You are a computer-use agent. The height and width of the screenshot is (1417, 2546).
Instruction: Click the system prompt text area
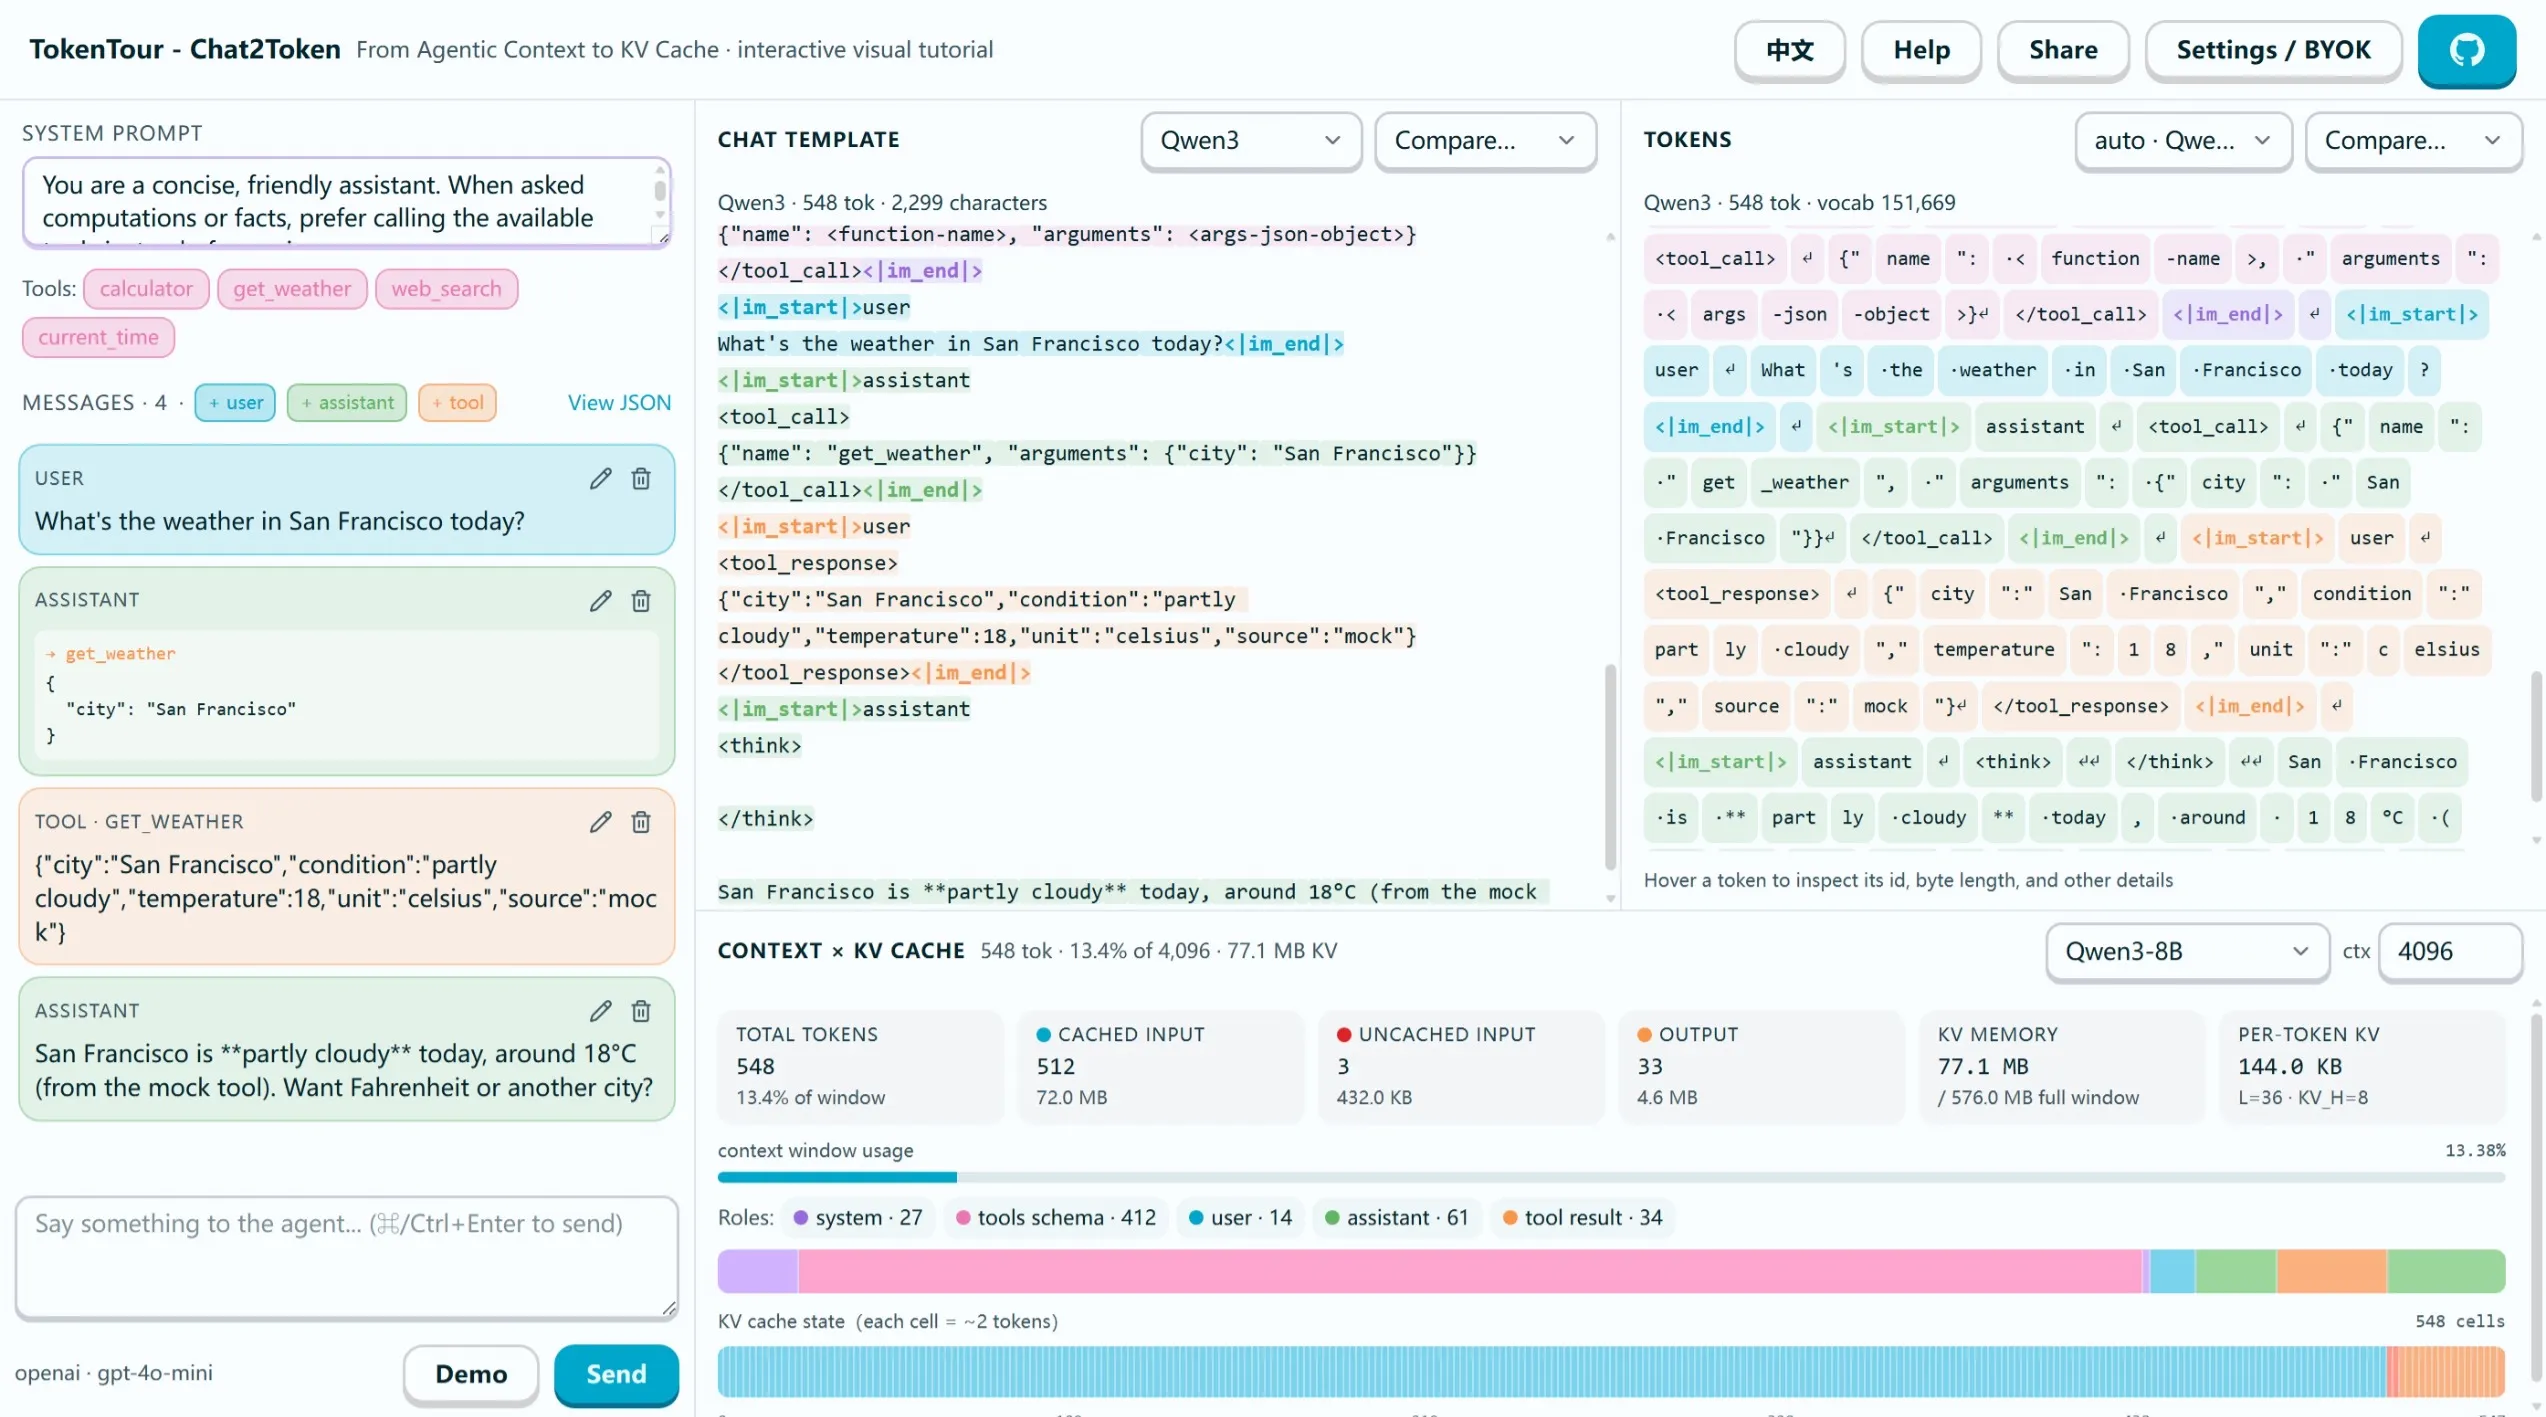click(346, 202)
